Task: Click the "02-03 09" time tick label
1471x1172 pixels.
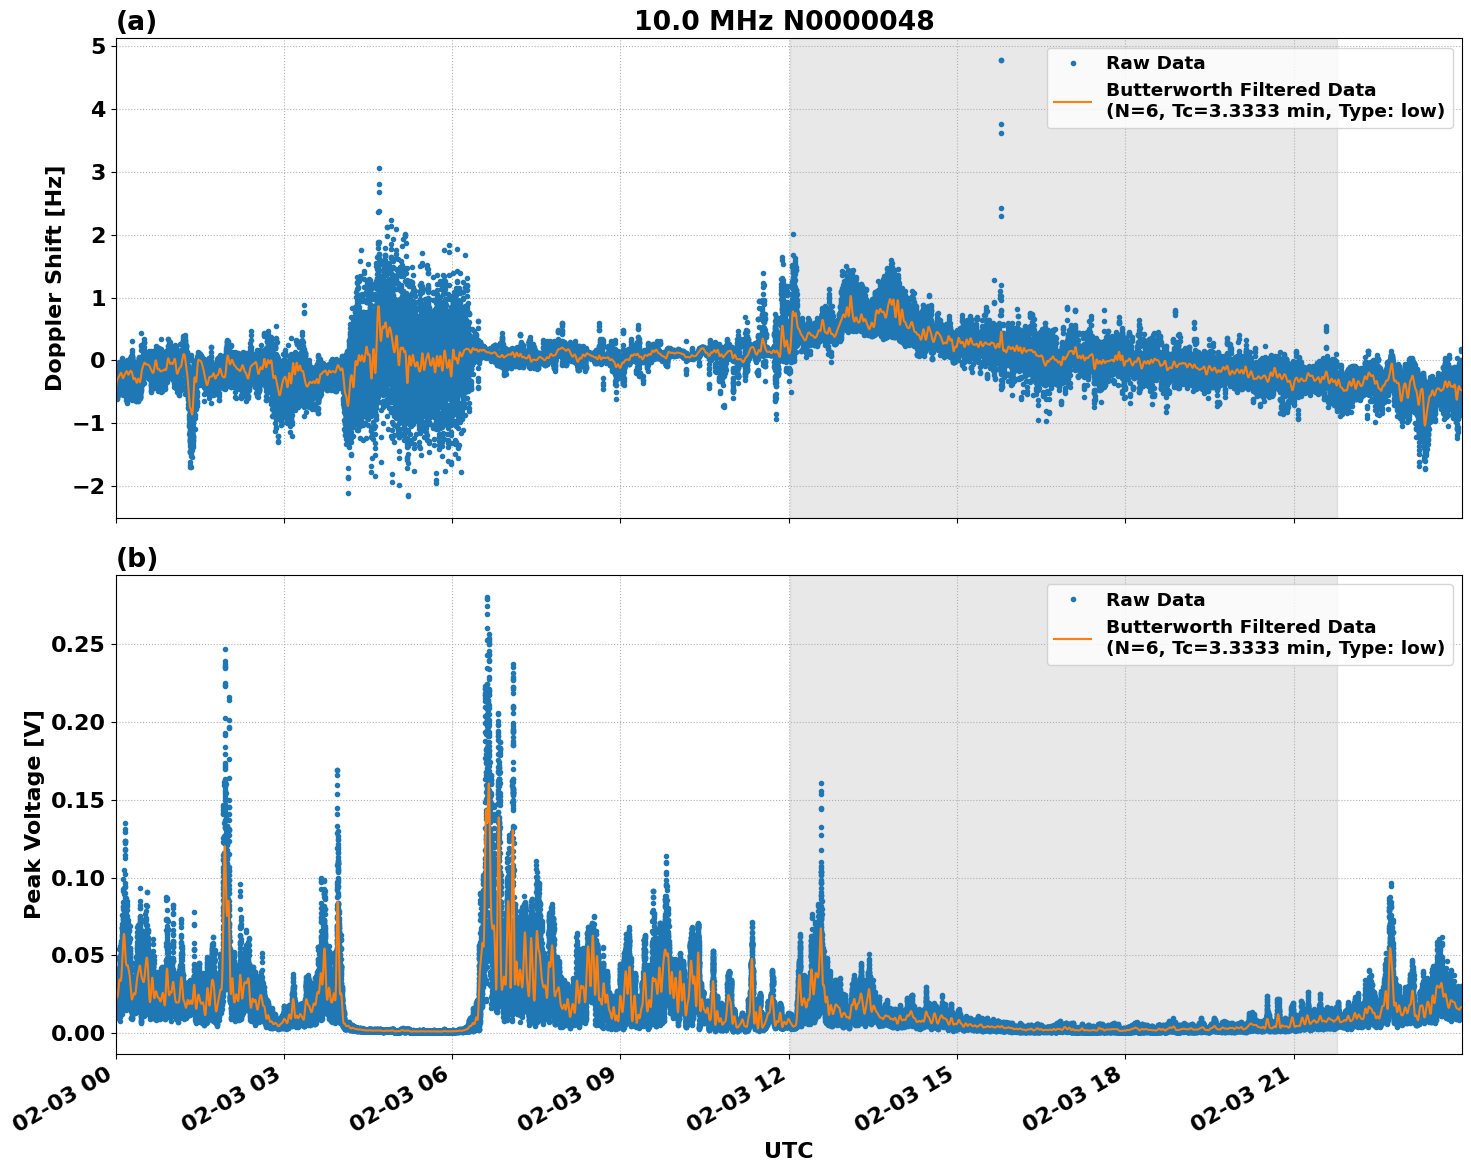Action: (x=566, y=1098)
